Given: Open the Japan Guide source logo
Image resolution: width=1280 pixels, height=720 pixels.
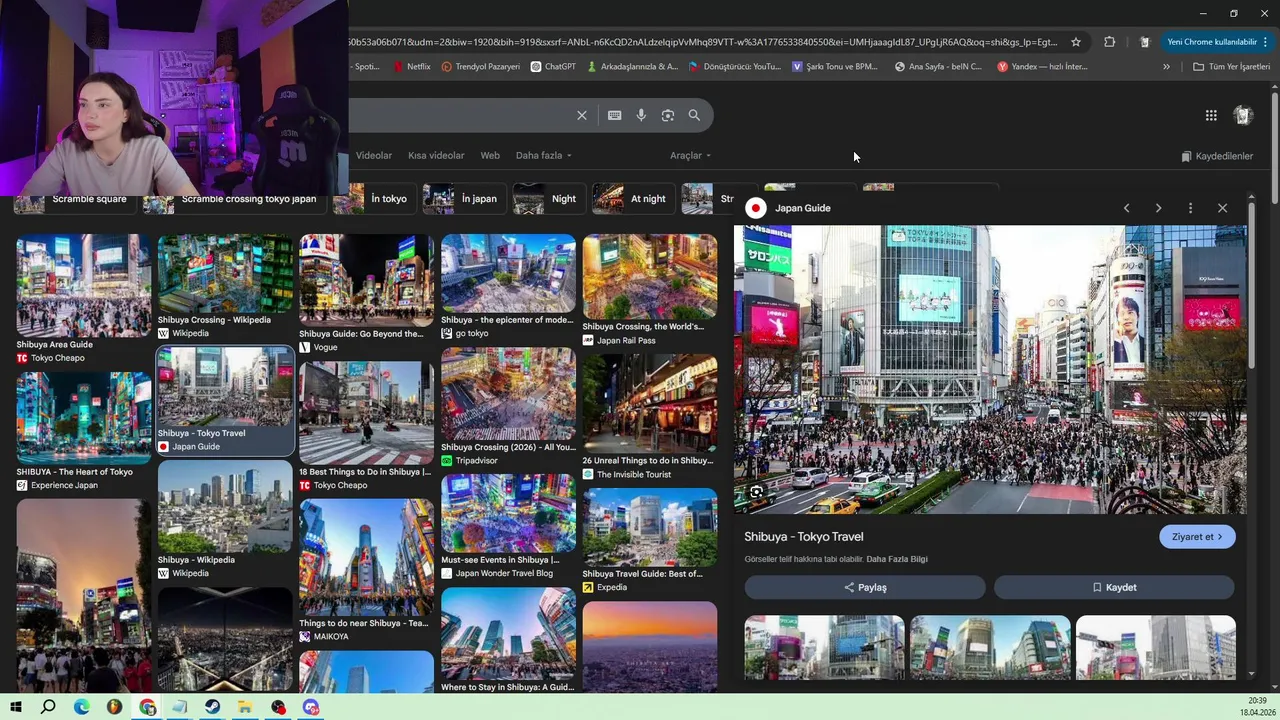Looking at the screenshot, I should coord(756,208).
